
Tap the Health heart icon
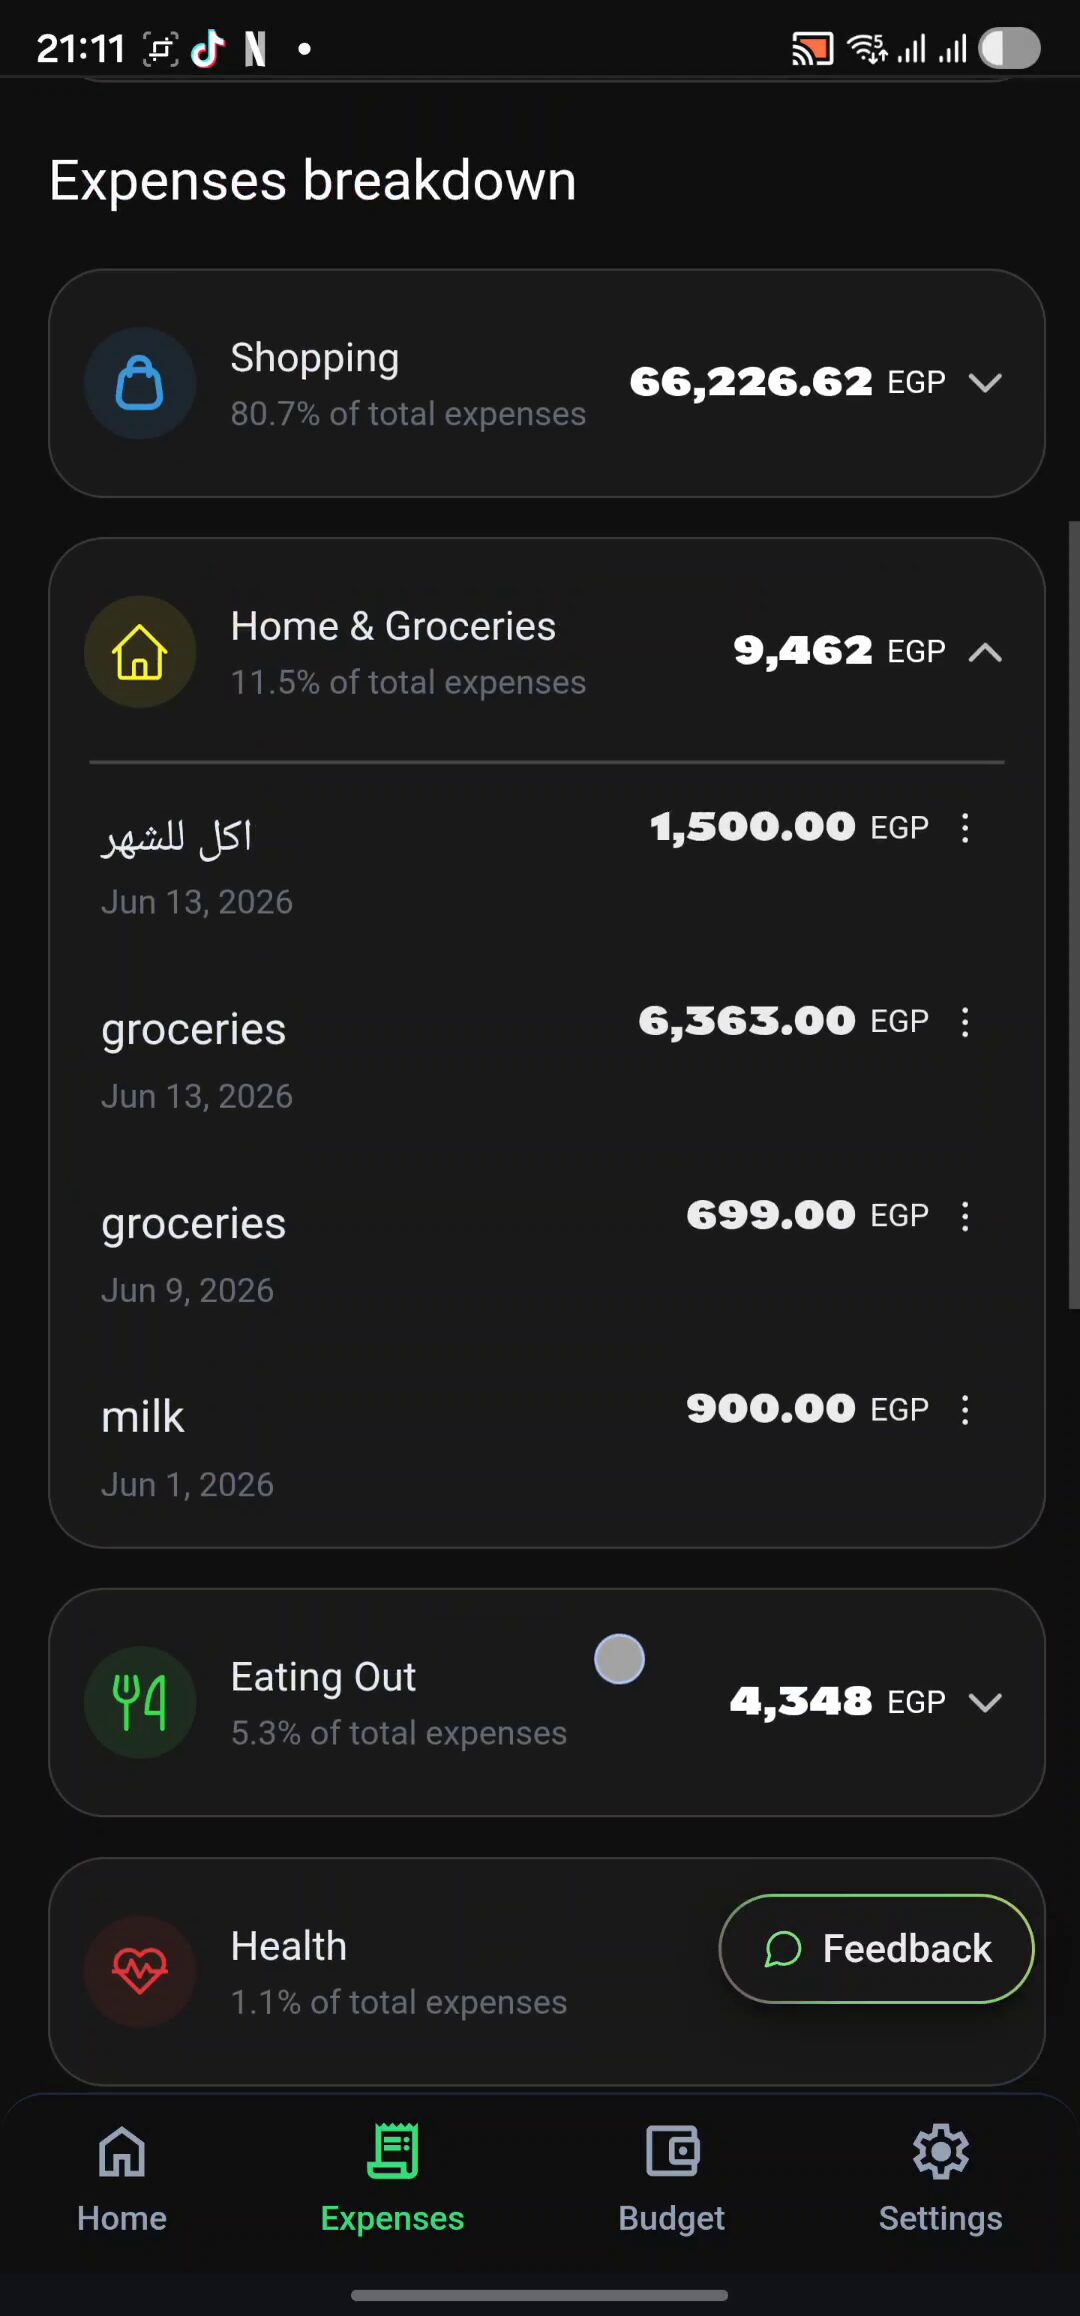pyautogui.click(x=140, y=1971)
